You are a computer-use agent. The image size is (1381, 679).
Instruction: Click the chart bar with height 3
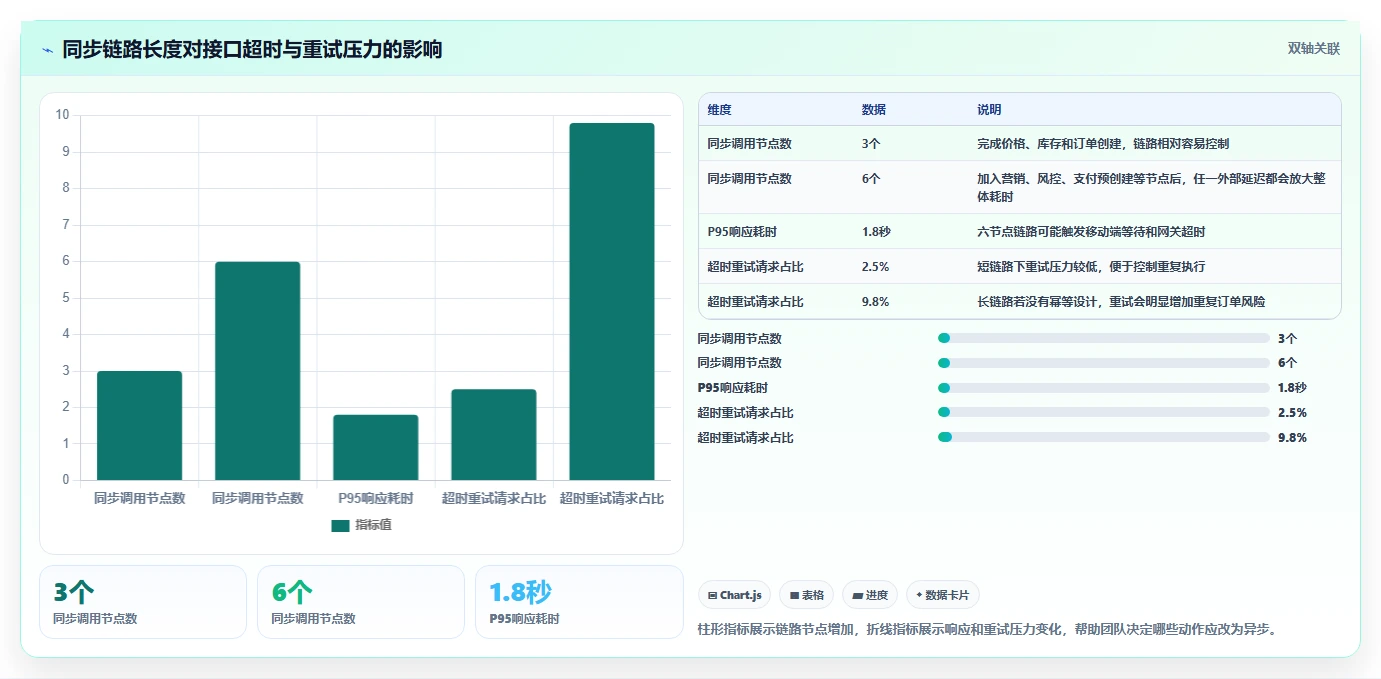(x=140, y=425)
